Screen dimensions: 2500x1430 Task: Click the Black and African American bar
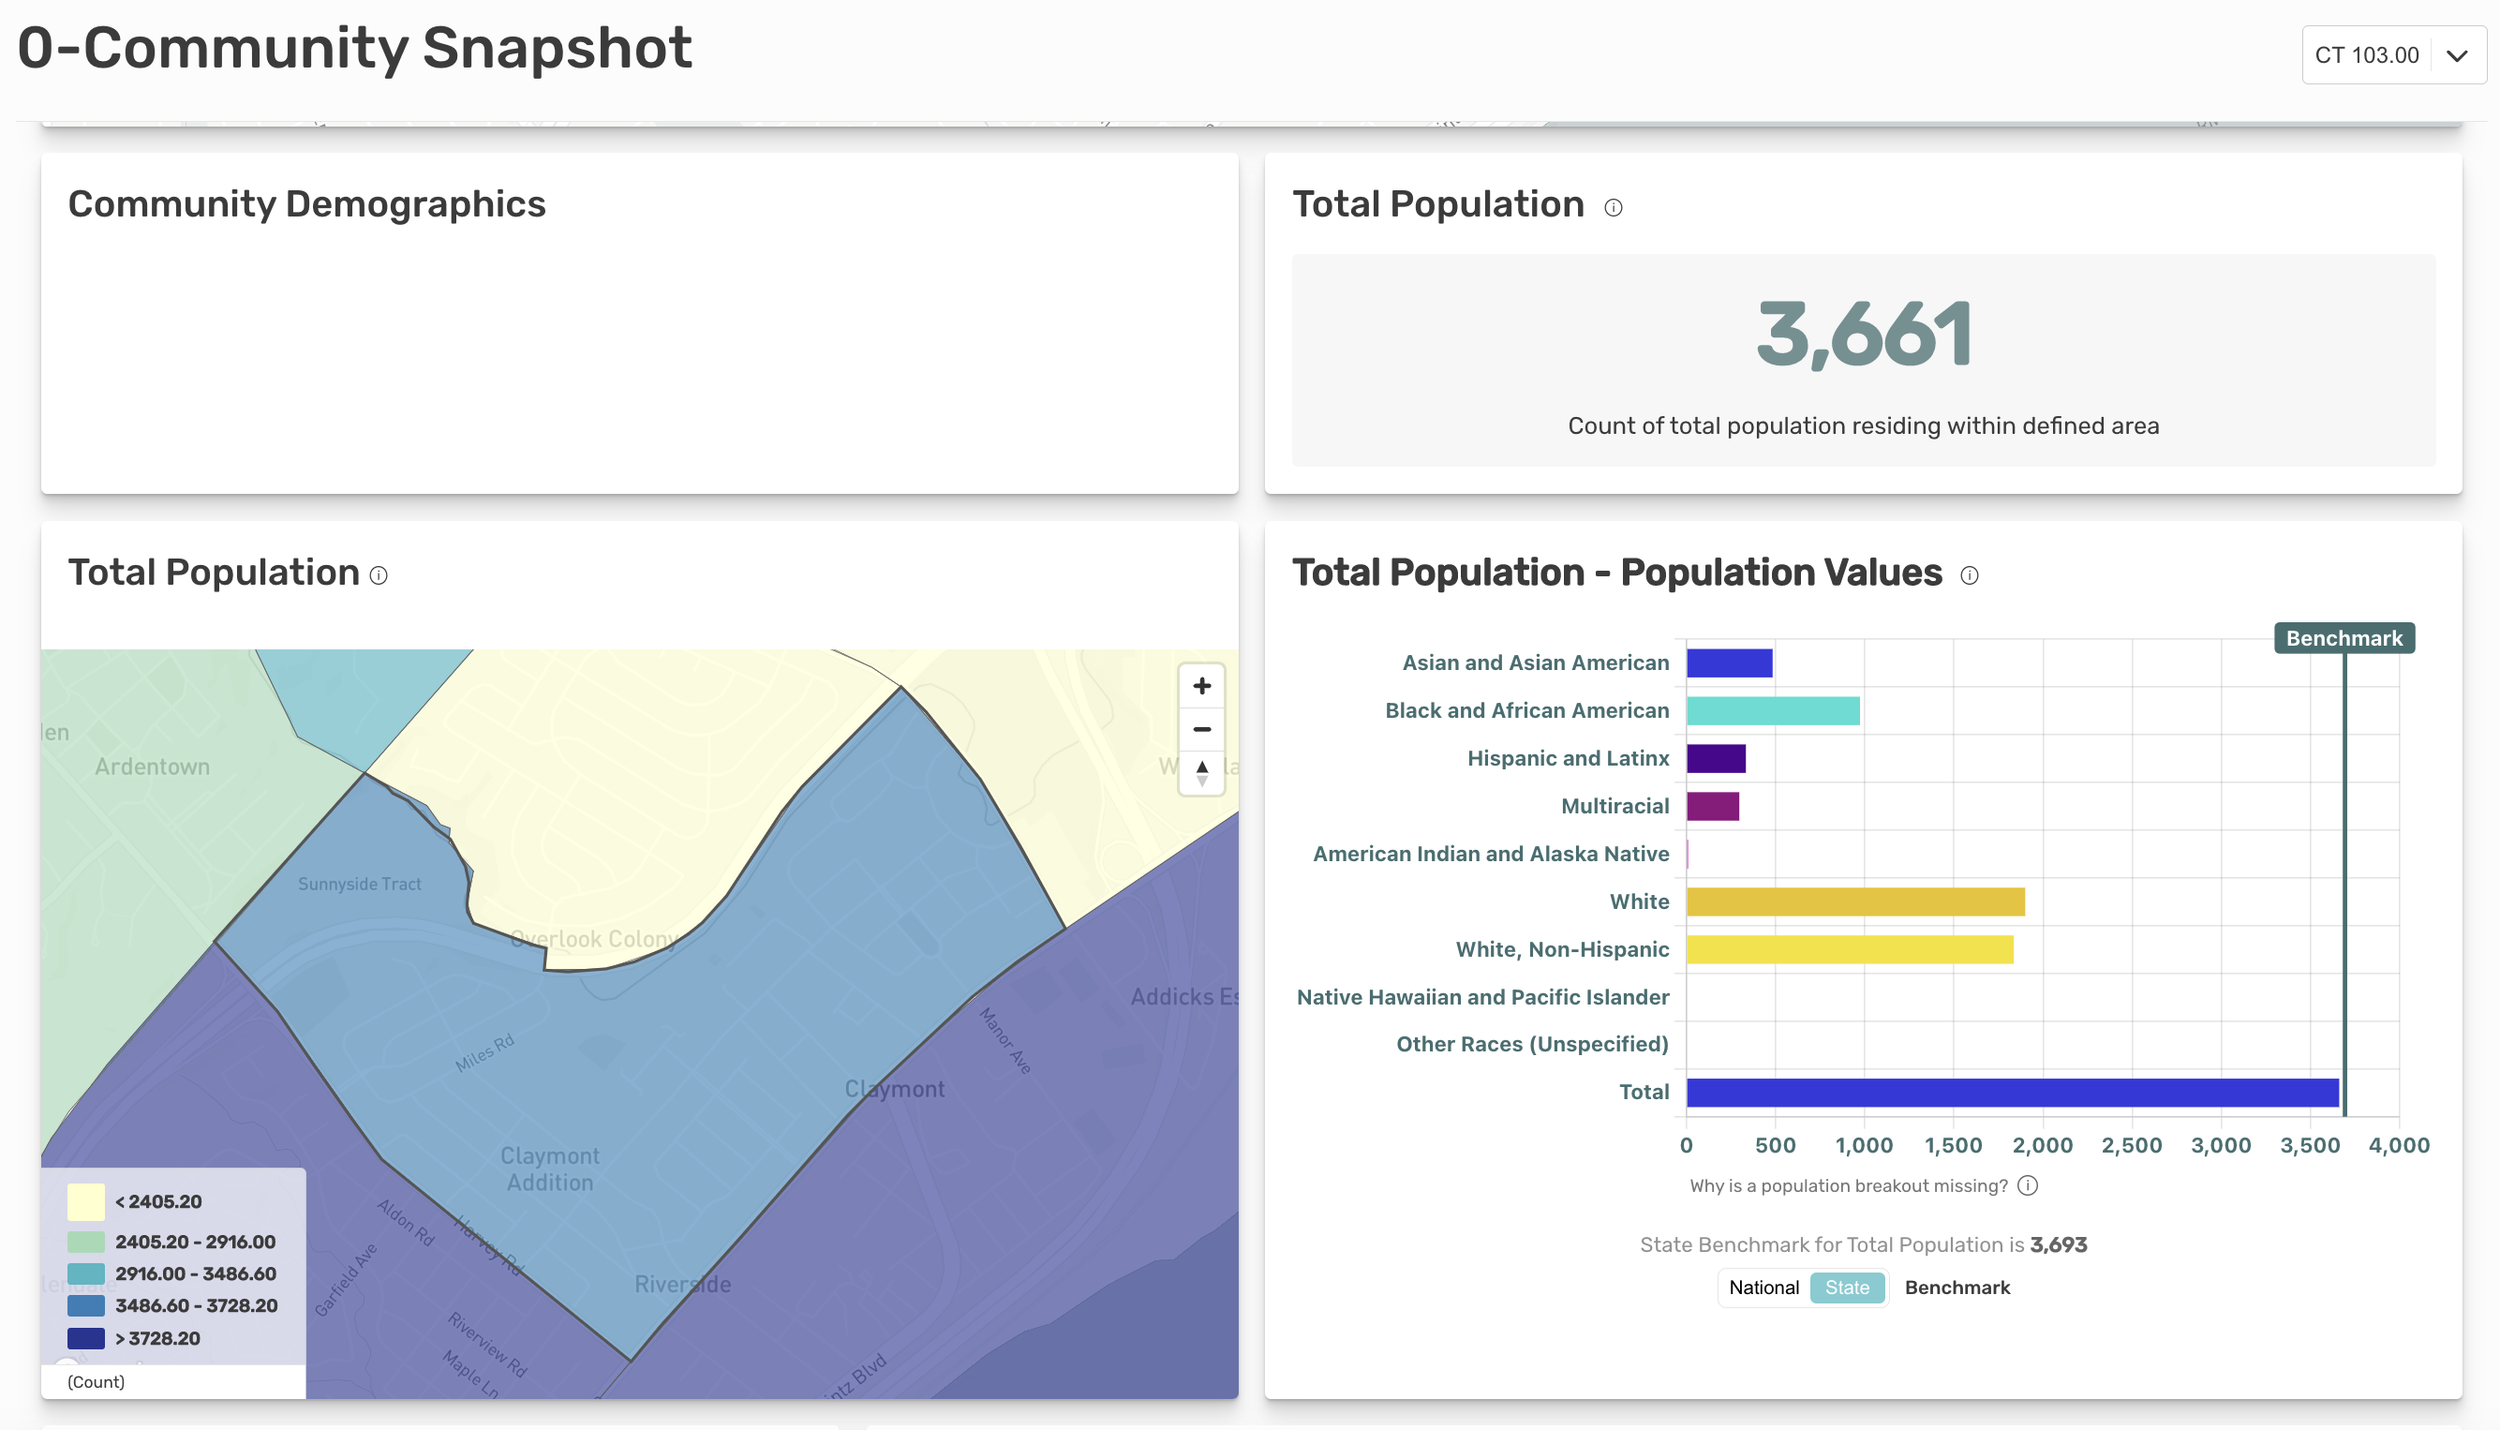1772,711
